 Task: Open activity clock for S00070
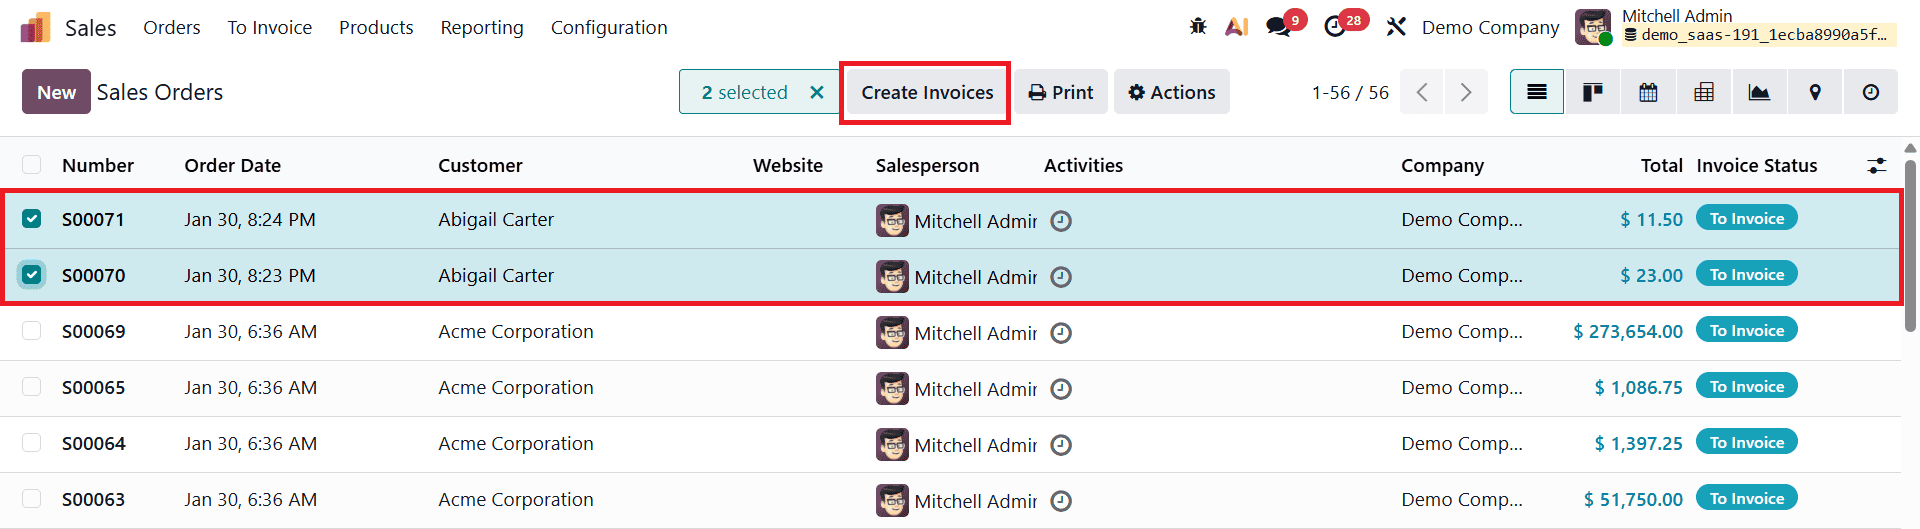1061,277
